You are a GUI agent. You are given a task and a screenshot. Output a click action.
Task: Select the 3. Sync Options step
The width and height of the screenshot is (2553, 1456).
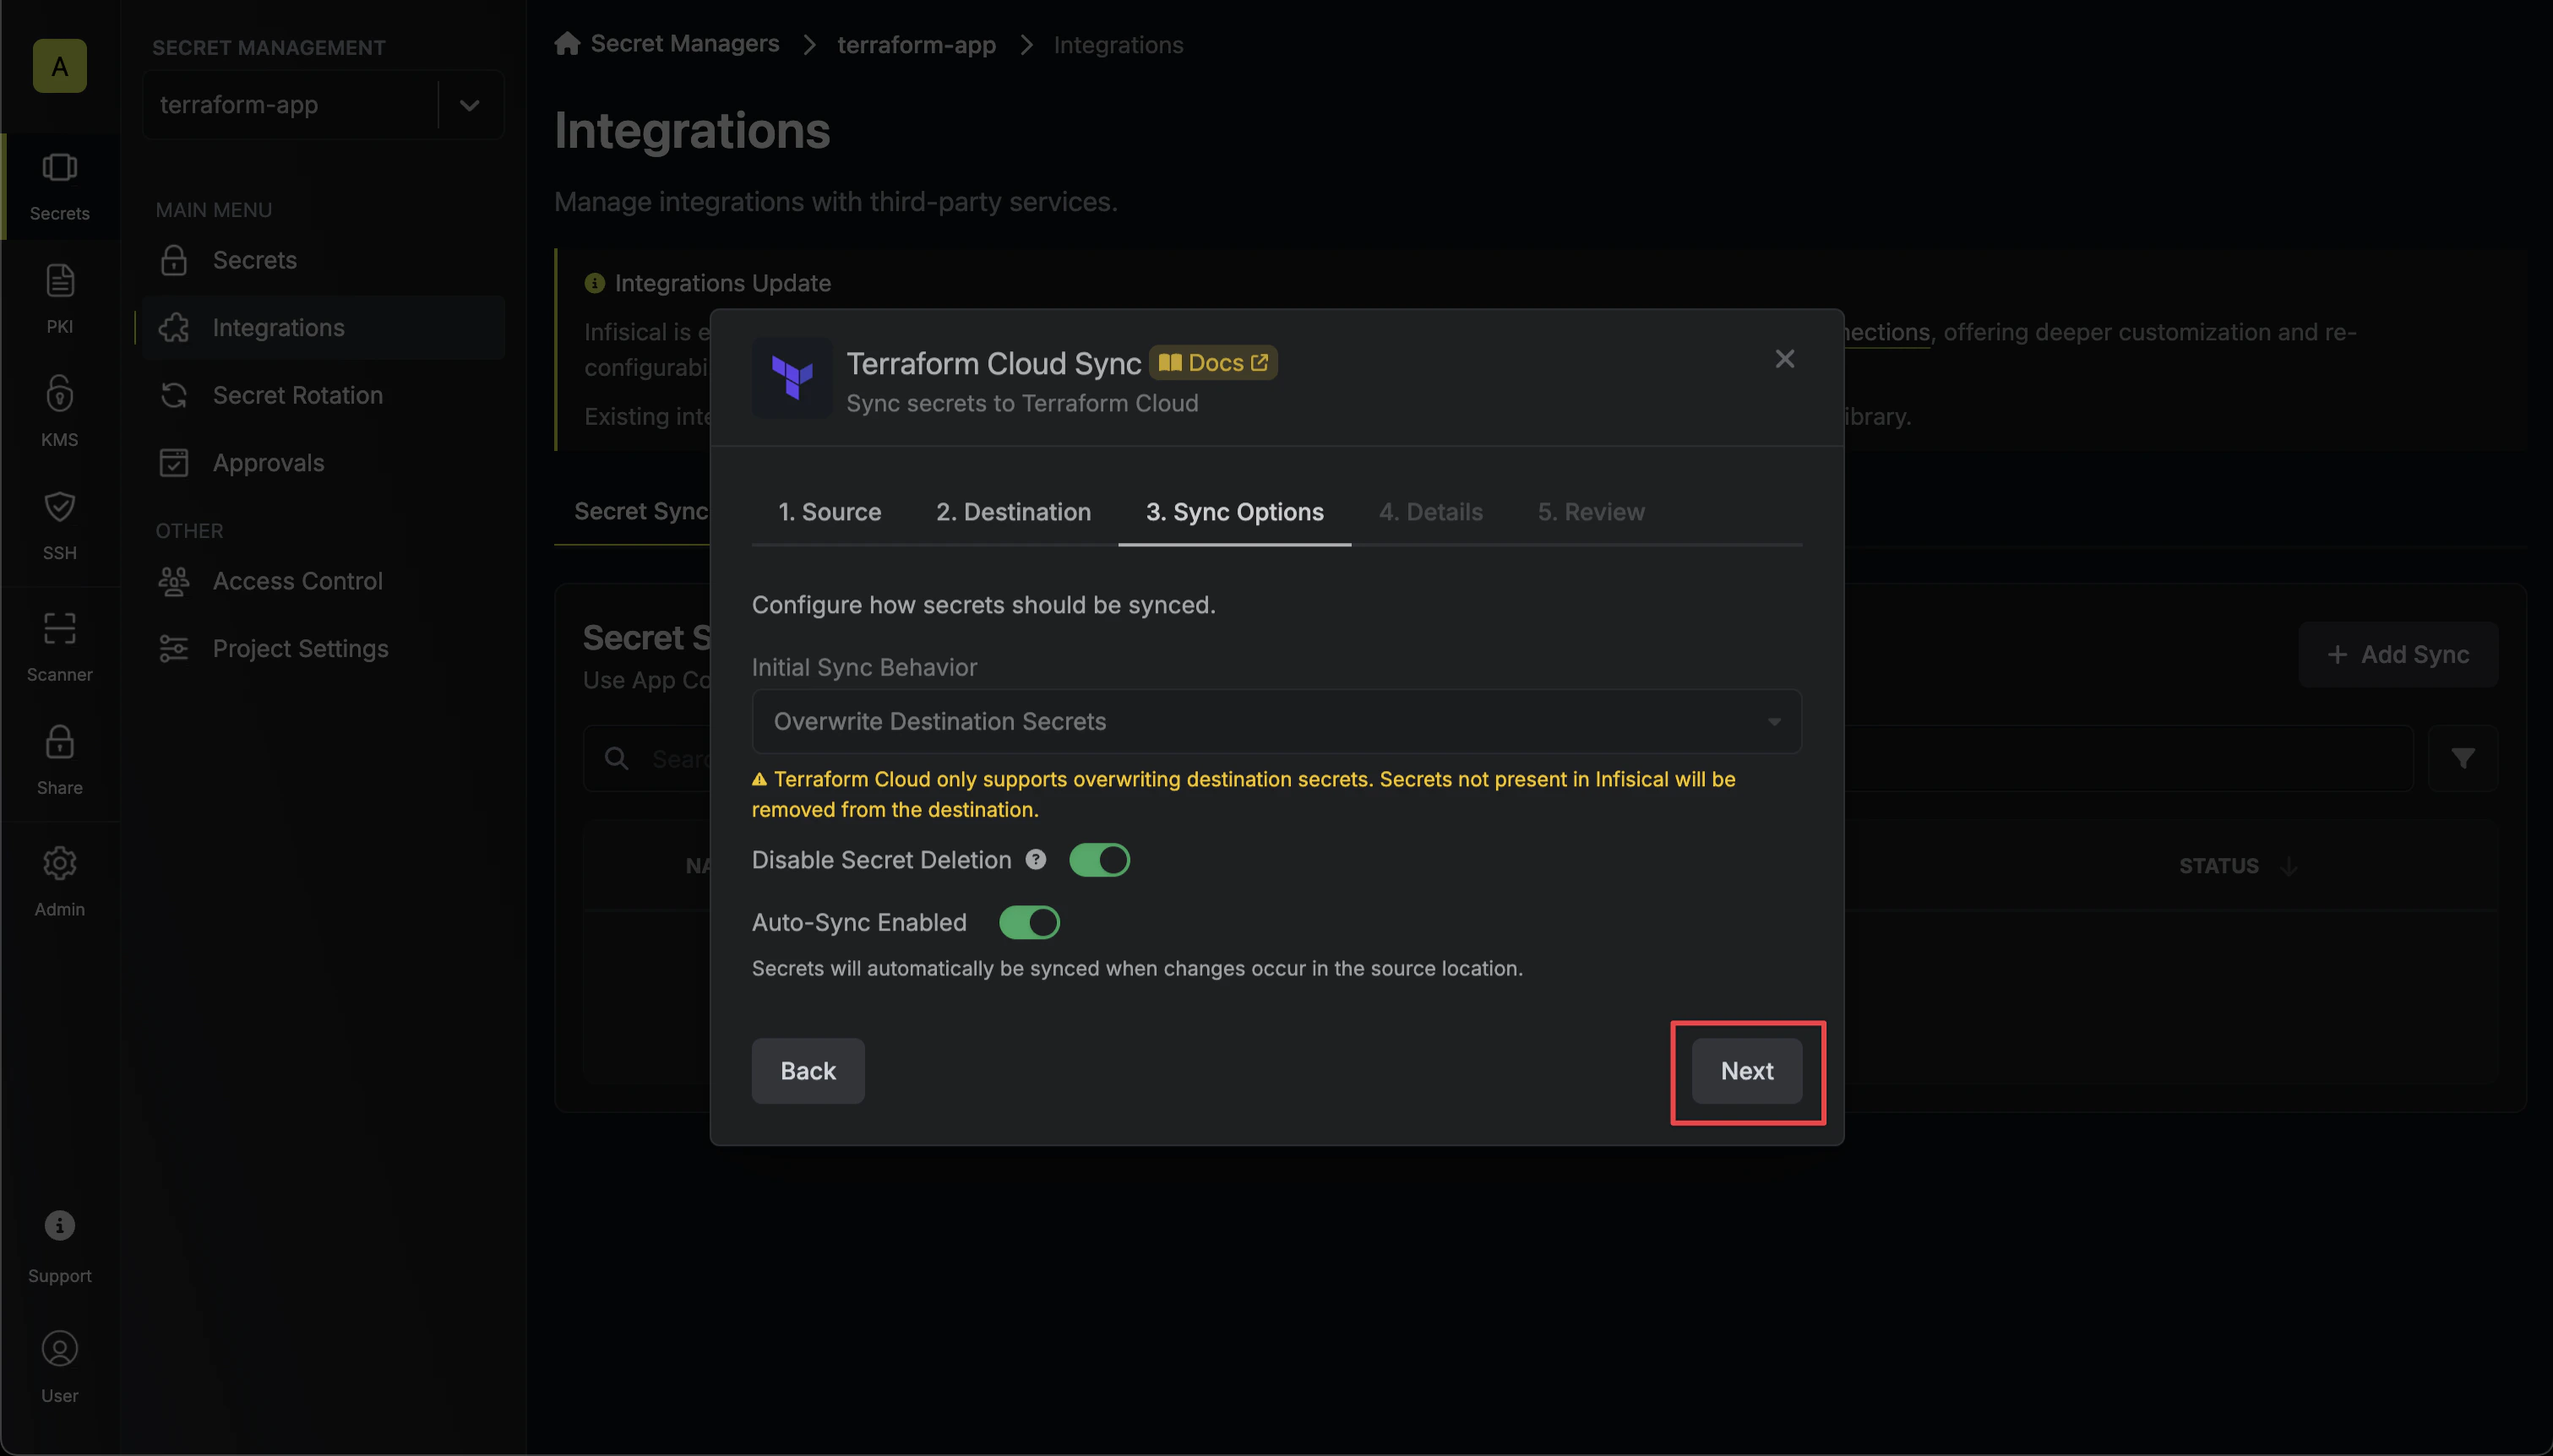(x=1234, y=511)
